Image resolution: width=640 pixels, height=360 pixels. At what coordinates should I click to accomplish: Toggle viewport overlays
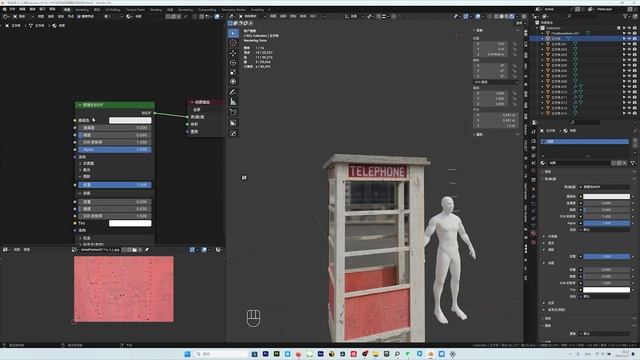[478, 16]
